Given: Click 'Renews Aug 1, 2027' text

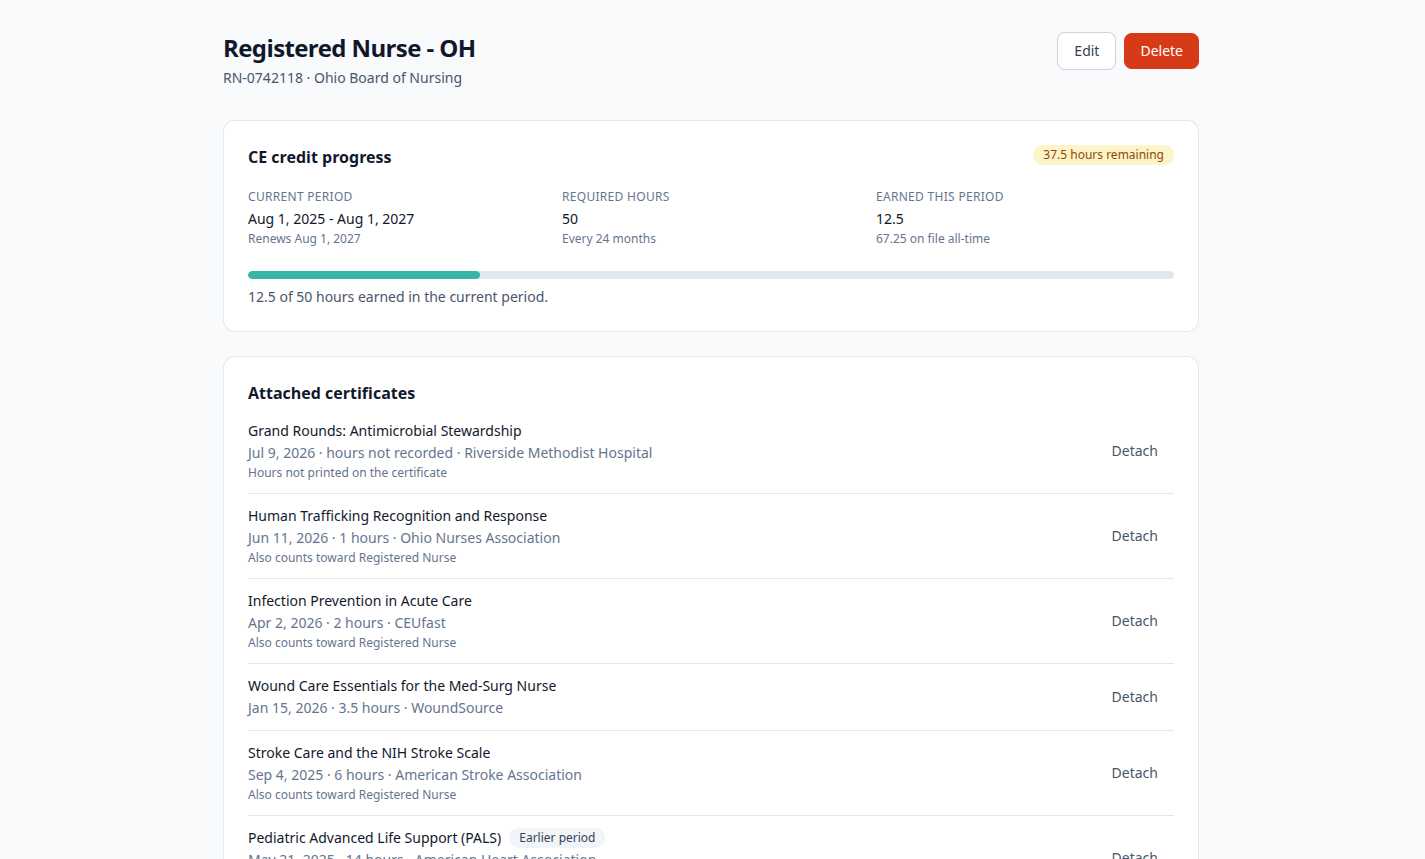Looking at the screenshot, I should coord(304,239).
